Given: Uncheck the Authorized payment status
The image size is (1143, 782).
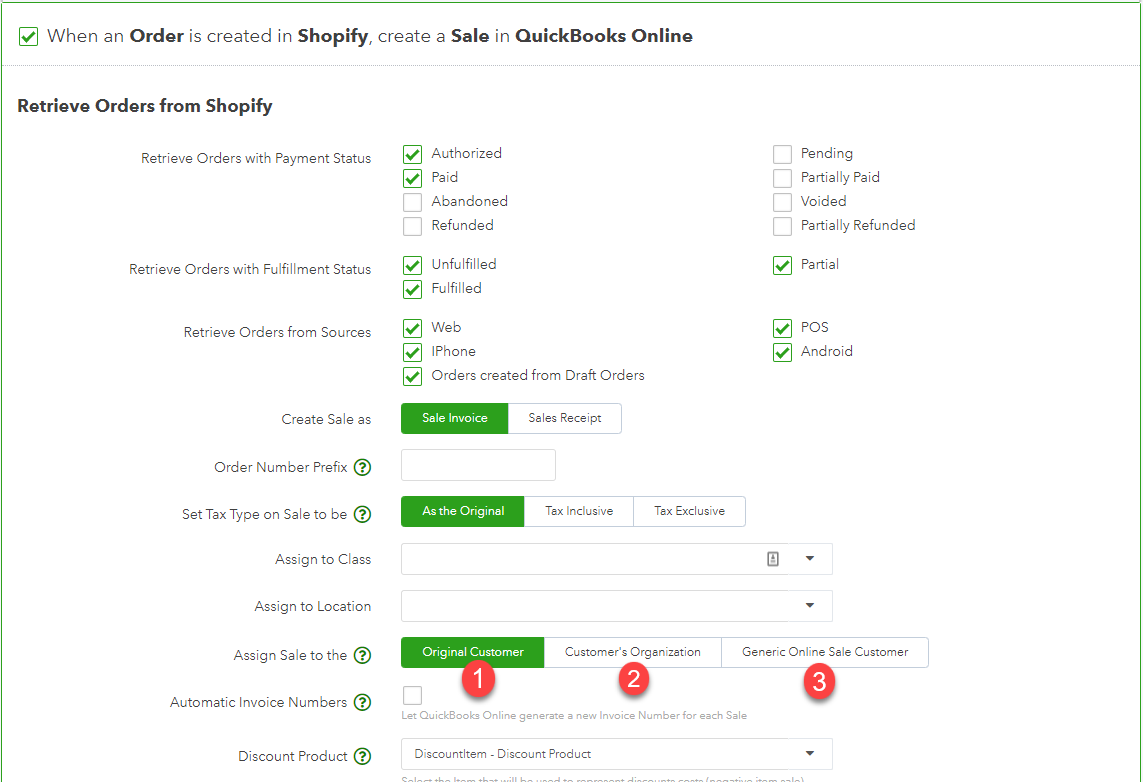Looking at the screenshot, I should coord(413,155).
